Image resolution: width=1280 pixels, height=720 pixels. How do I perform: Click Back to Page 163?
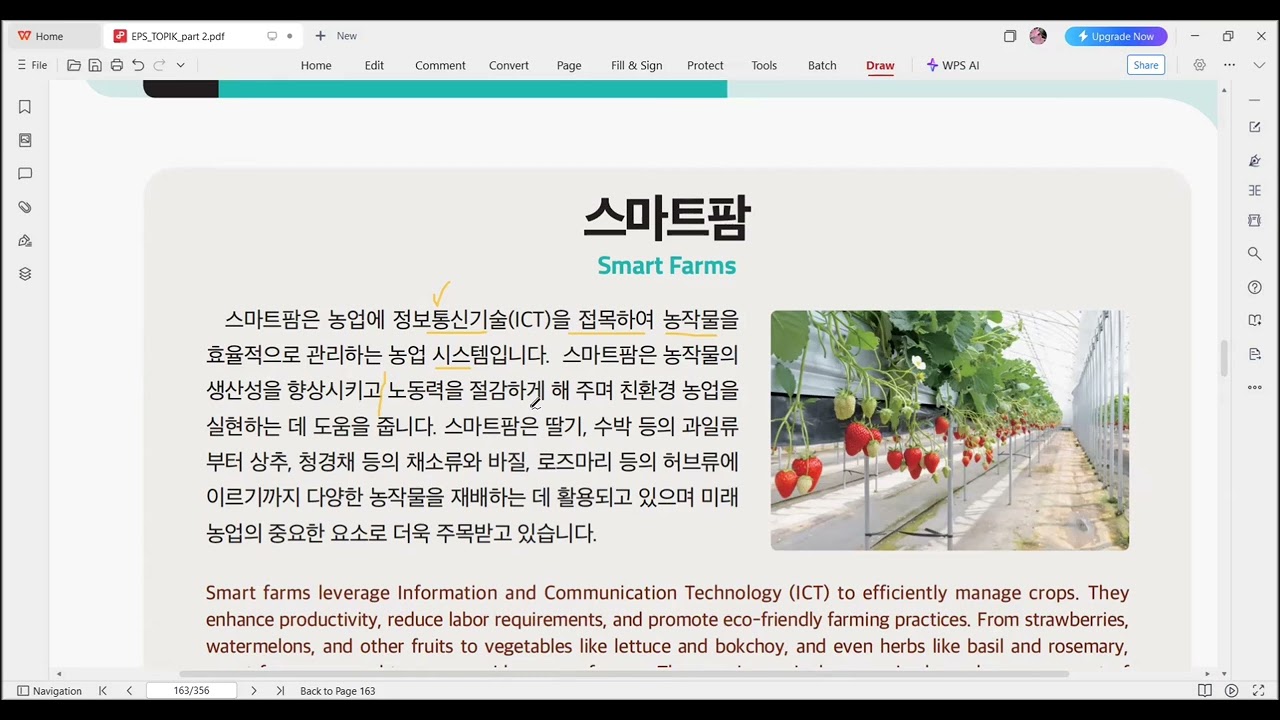click(337, 691)
